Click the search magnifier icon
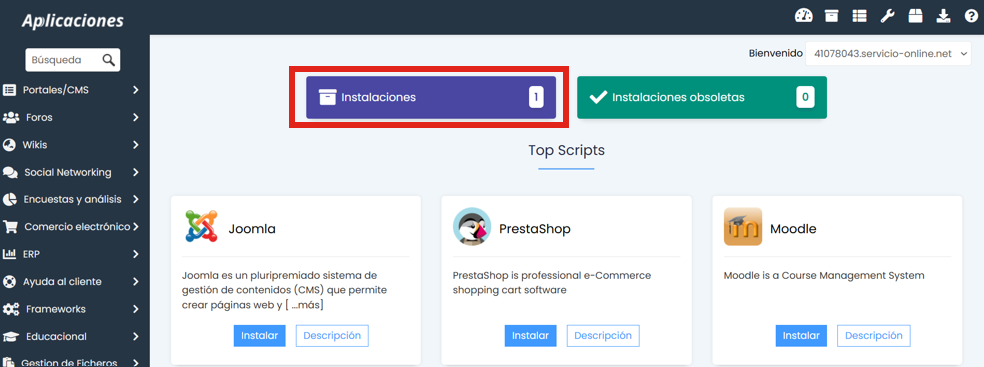 pyautogui.click(x=109, y=60)
